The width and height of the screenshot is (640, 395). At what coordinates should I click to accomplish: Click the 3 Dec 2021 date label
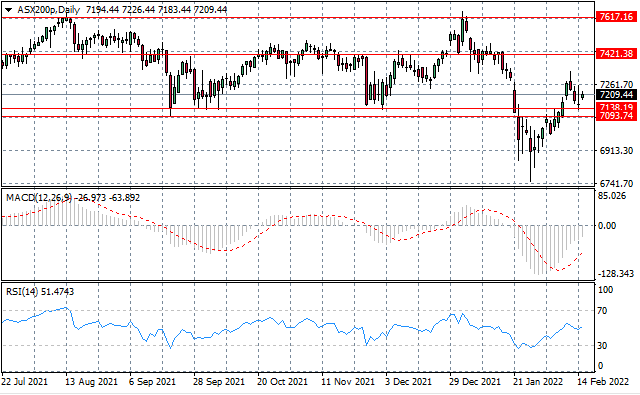[409, 382]
